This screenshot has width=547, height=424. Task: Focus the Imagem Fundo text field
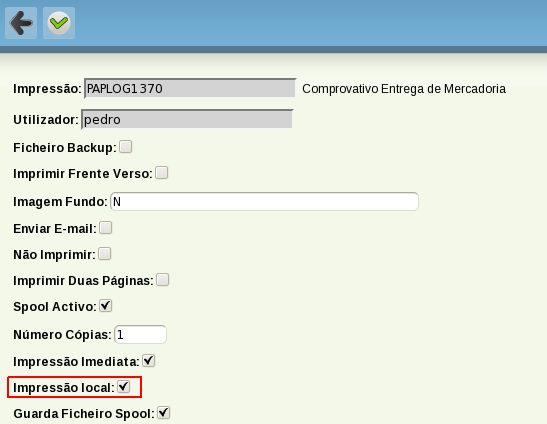[264, 201]
